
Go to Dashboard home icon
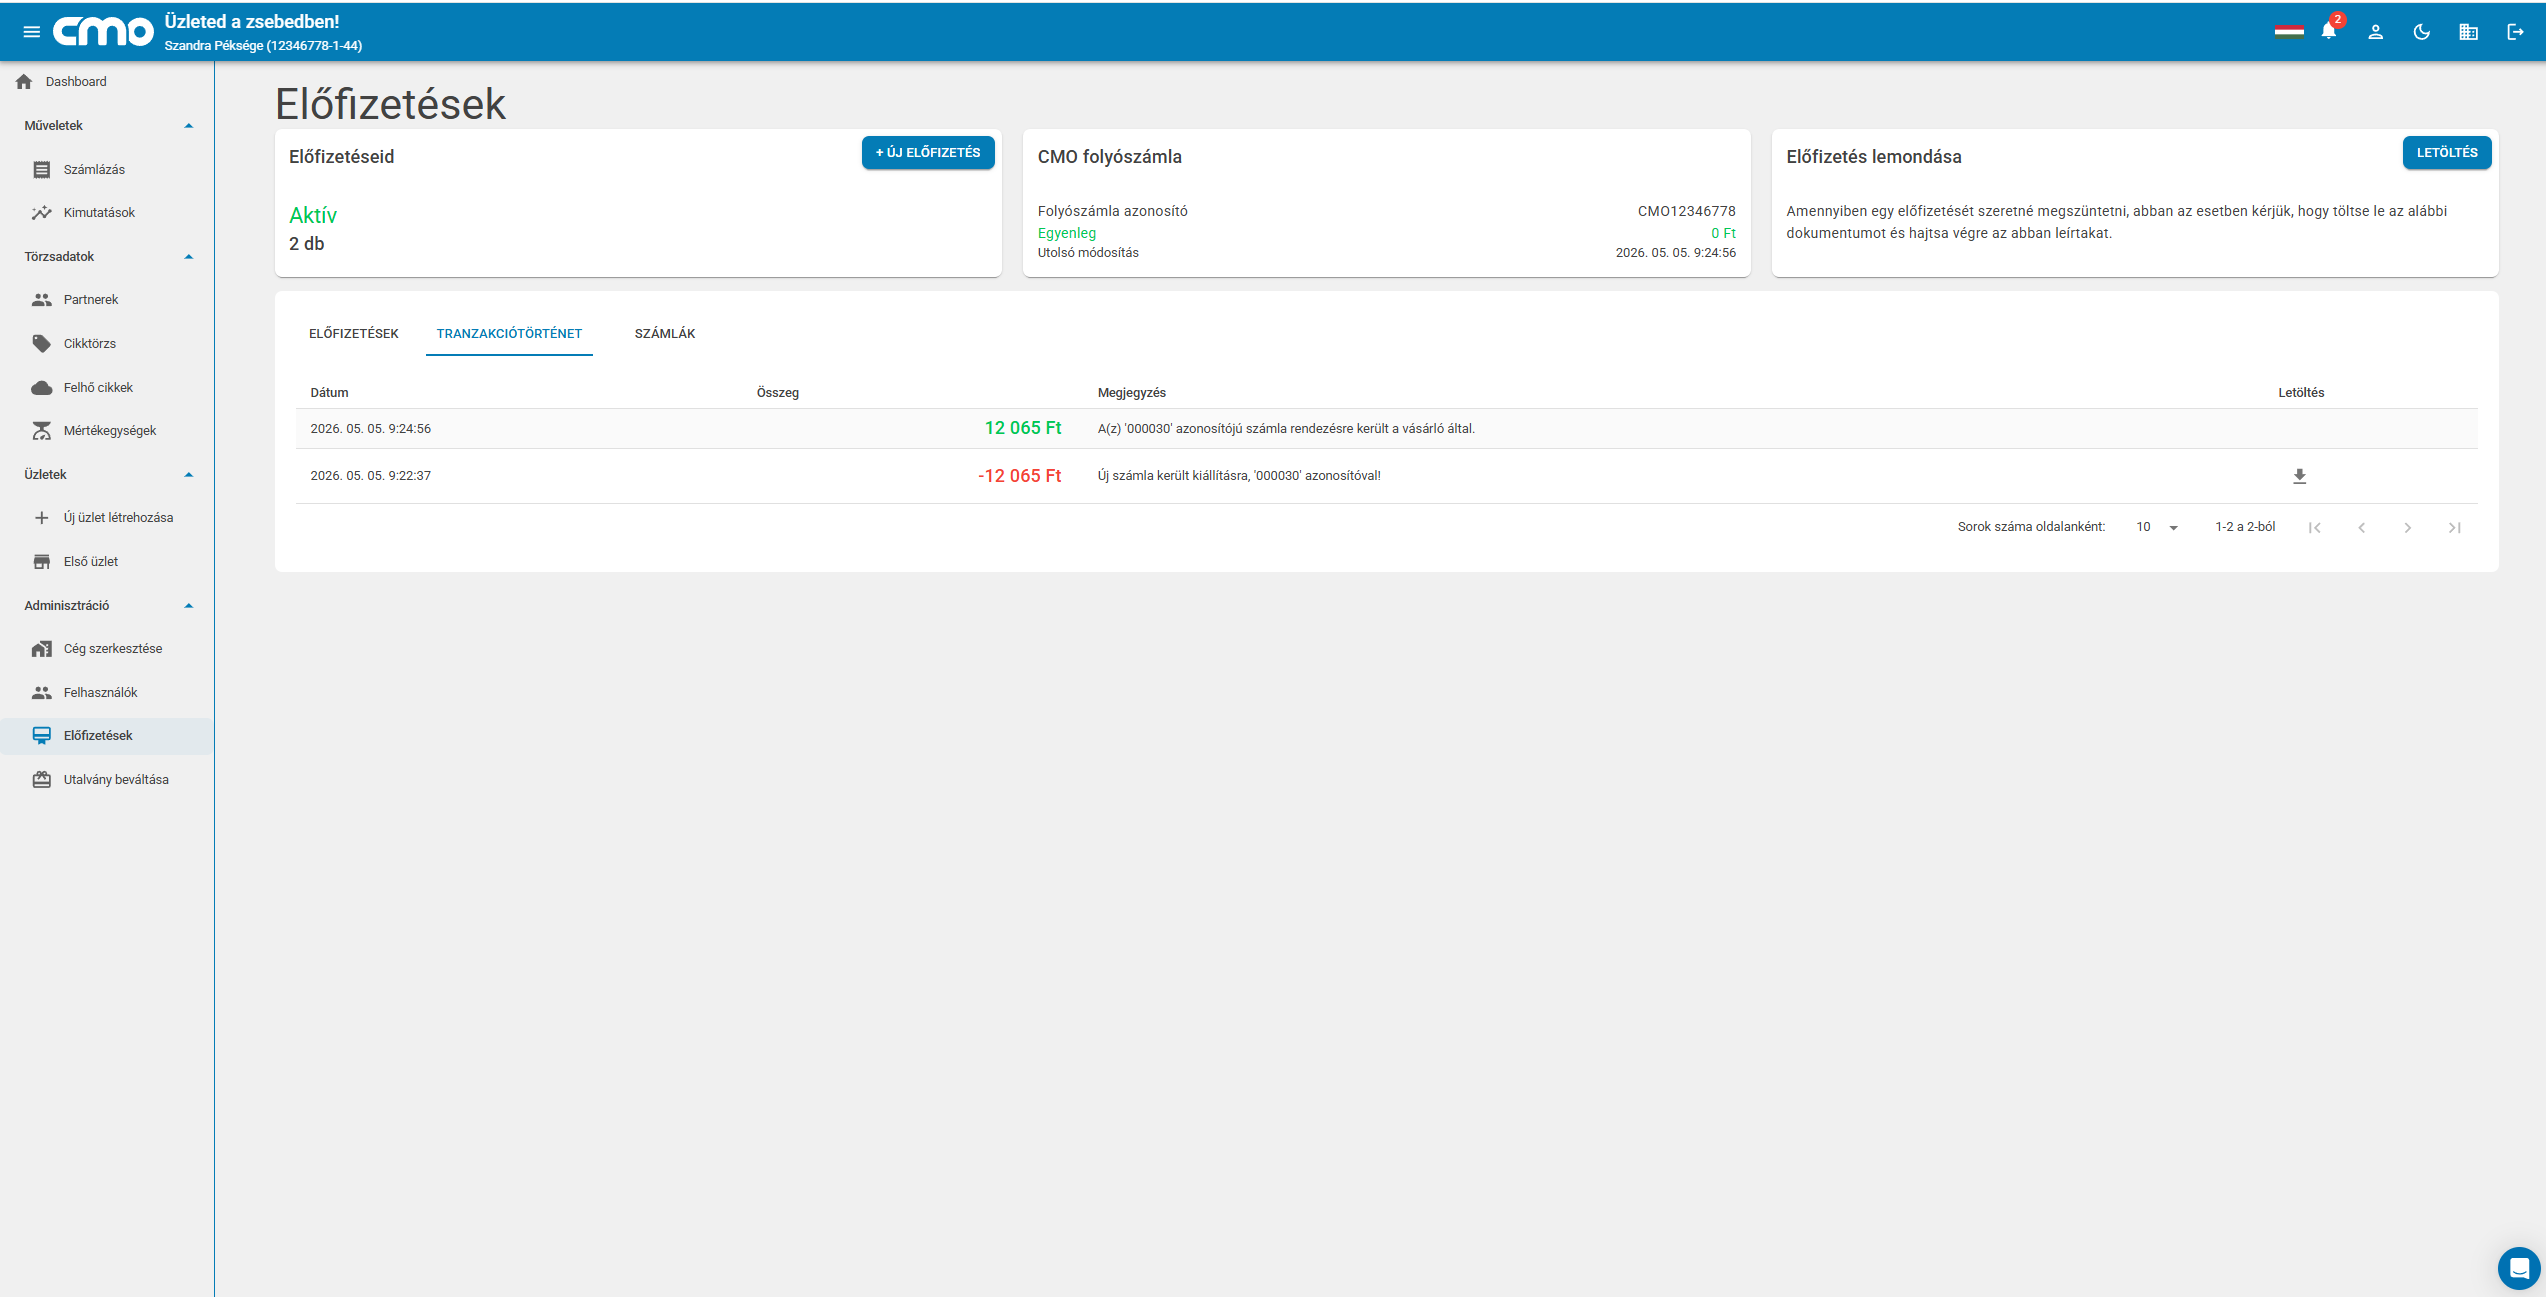(24, 82)
